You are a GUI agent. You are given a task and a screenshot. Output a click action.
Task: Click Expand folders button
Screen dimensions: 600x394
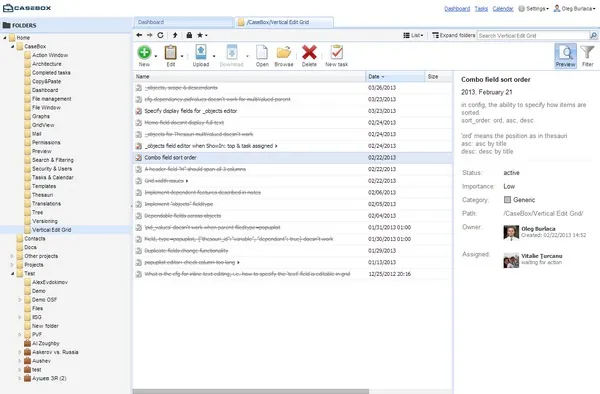(453, 35)
